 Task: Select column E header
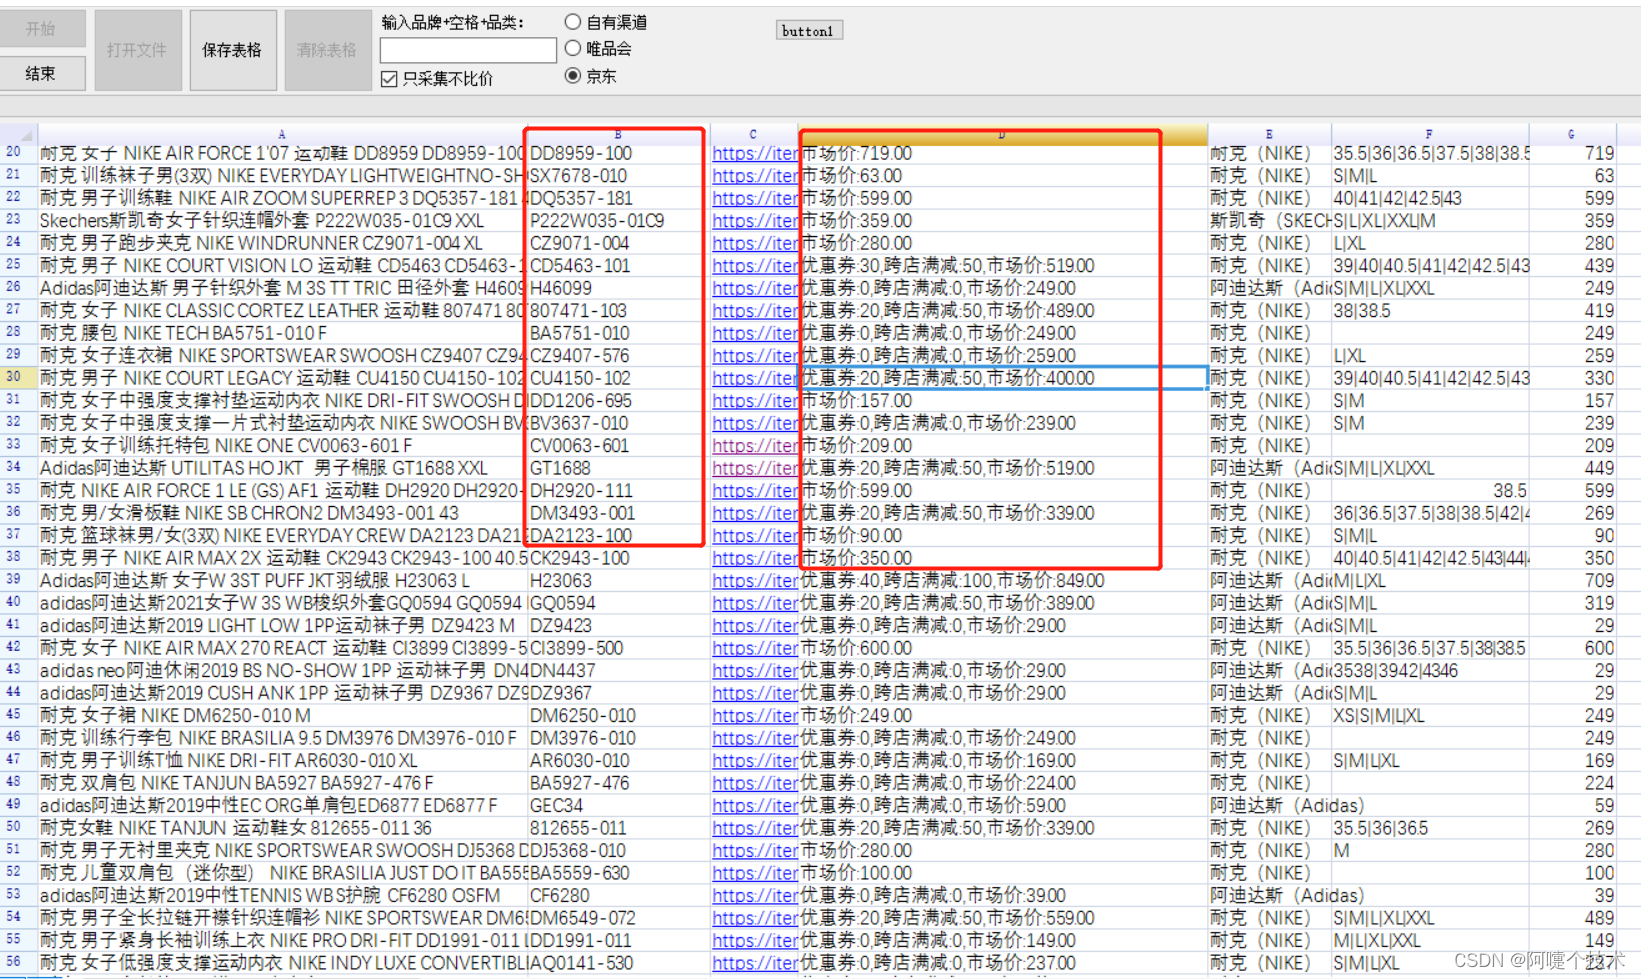(x=1269, y=134)
